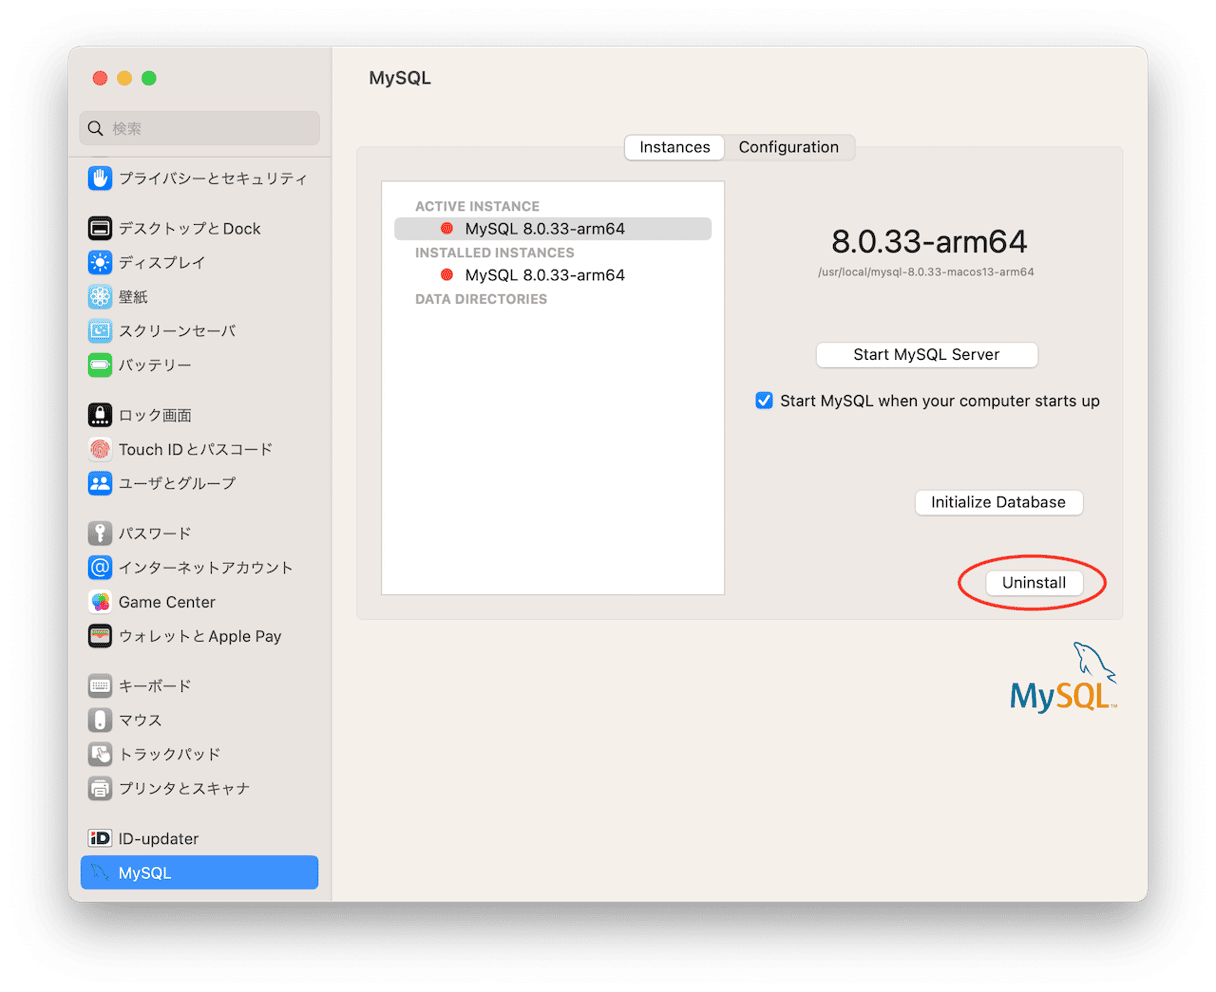The width and height of the screenshot is (1216, 992).
Task: Click the /usr/local/mysql install path text
Action: point(926,272)
